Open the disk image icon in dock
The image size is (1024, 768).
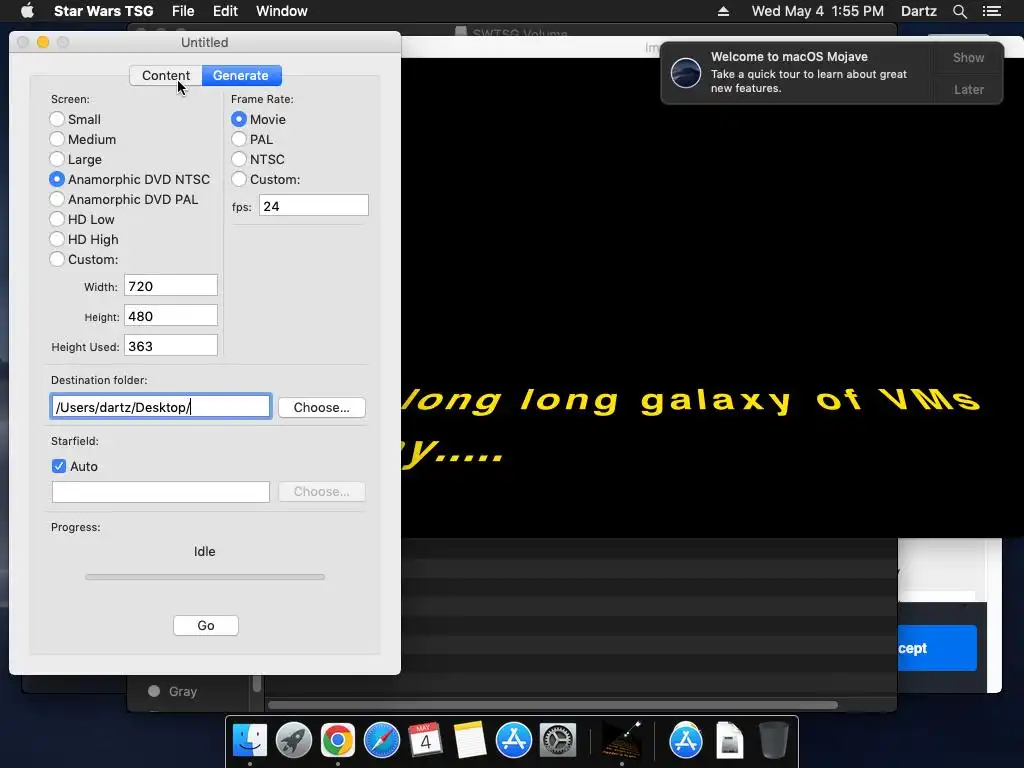pyautogui.click(x=729, y=741)
